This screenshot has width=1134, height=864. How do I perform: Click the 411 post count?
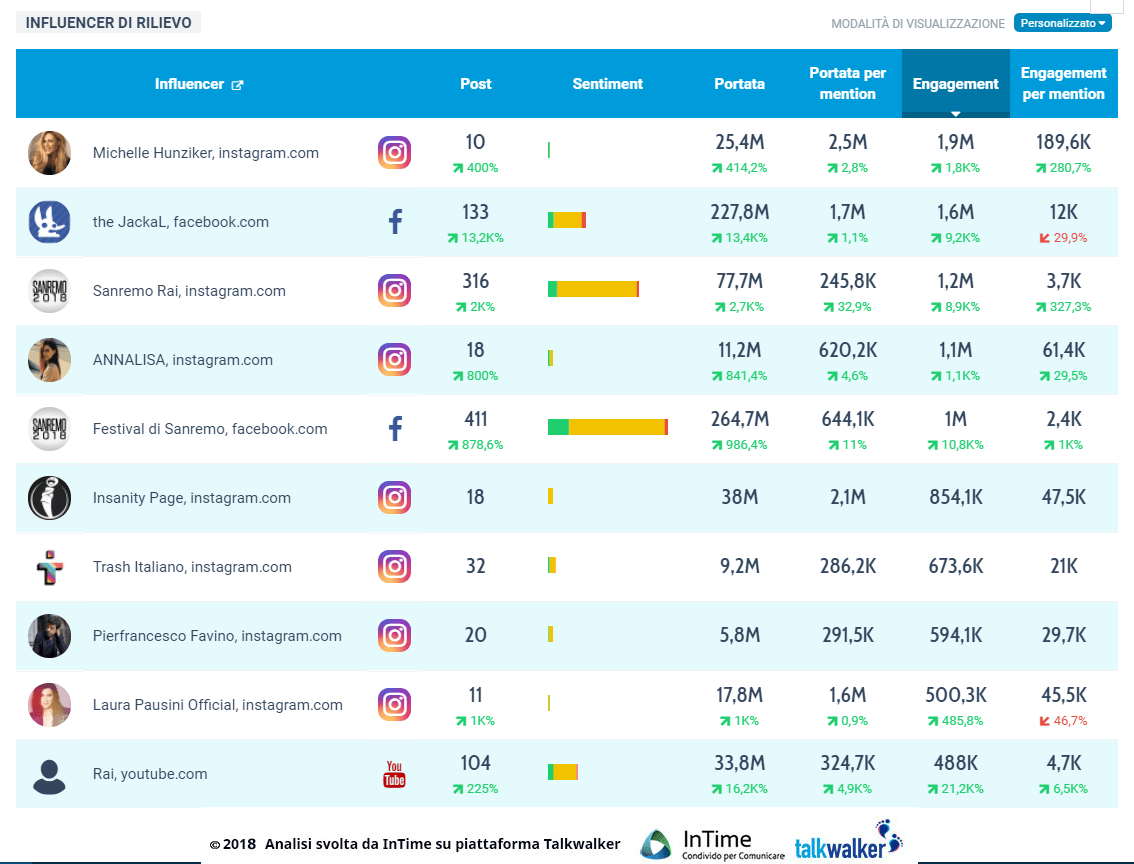[x=475, y=419]
